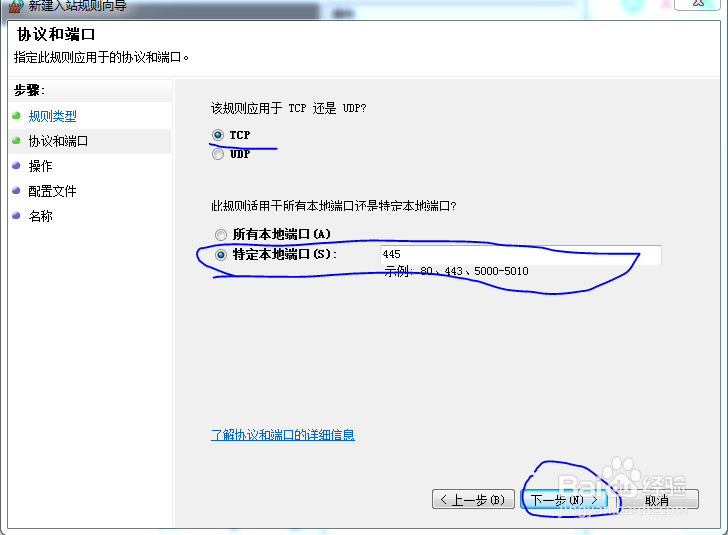This screenshot has width=728, height=535.
Task: Click the green bullet beside 协议和端口
Action: pyautogui.click(x=16, y=140)
